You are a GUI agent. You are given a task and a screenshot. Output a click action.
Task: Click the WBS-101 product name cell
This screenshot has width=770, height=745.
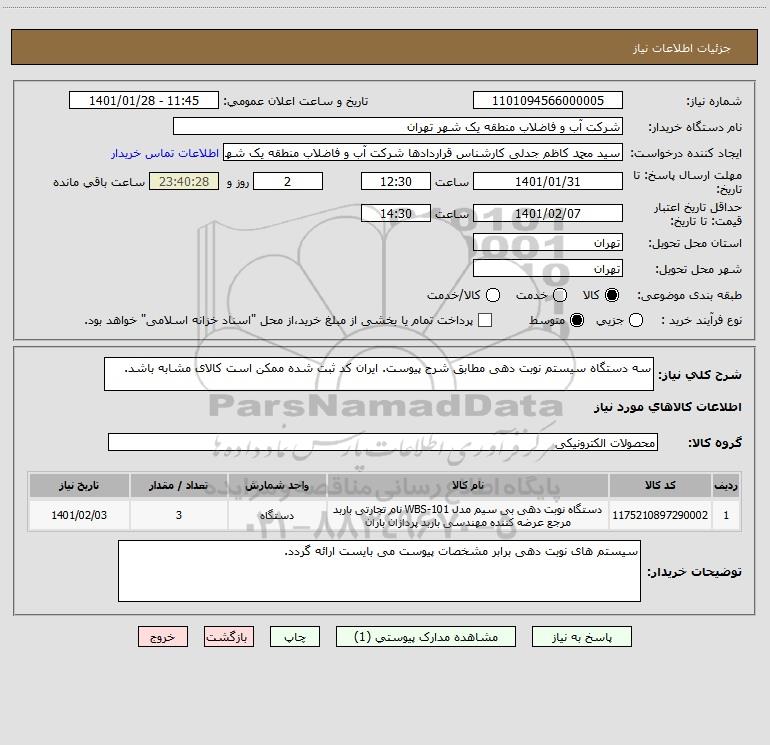(468, 515)
